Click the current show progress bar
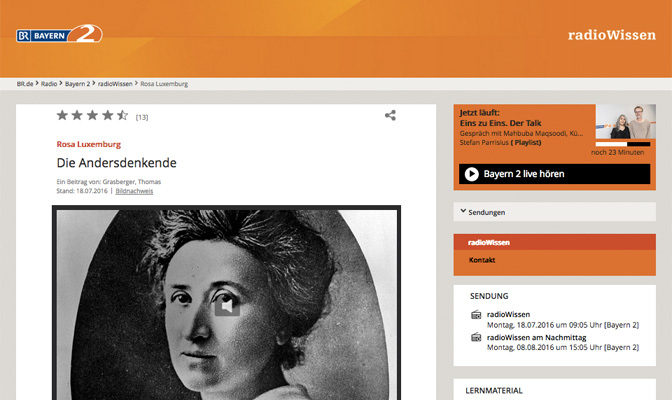The height and width of the screenshot is (400, 672). tap(623, 144)
